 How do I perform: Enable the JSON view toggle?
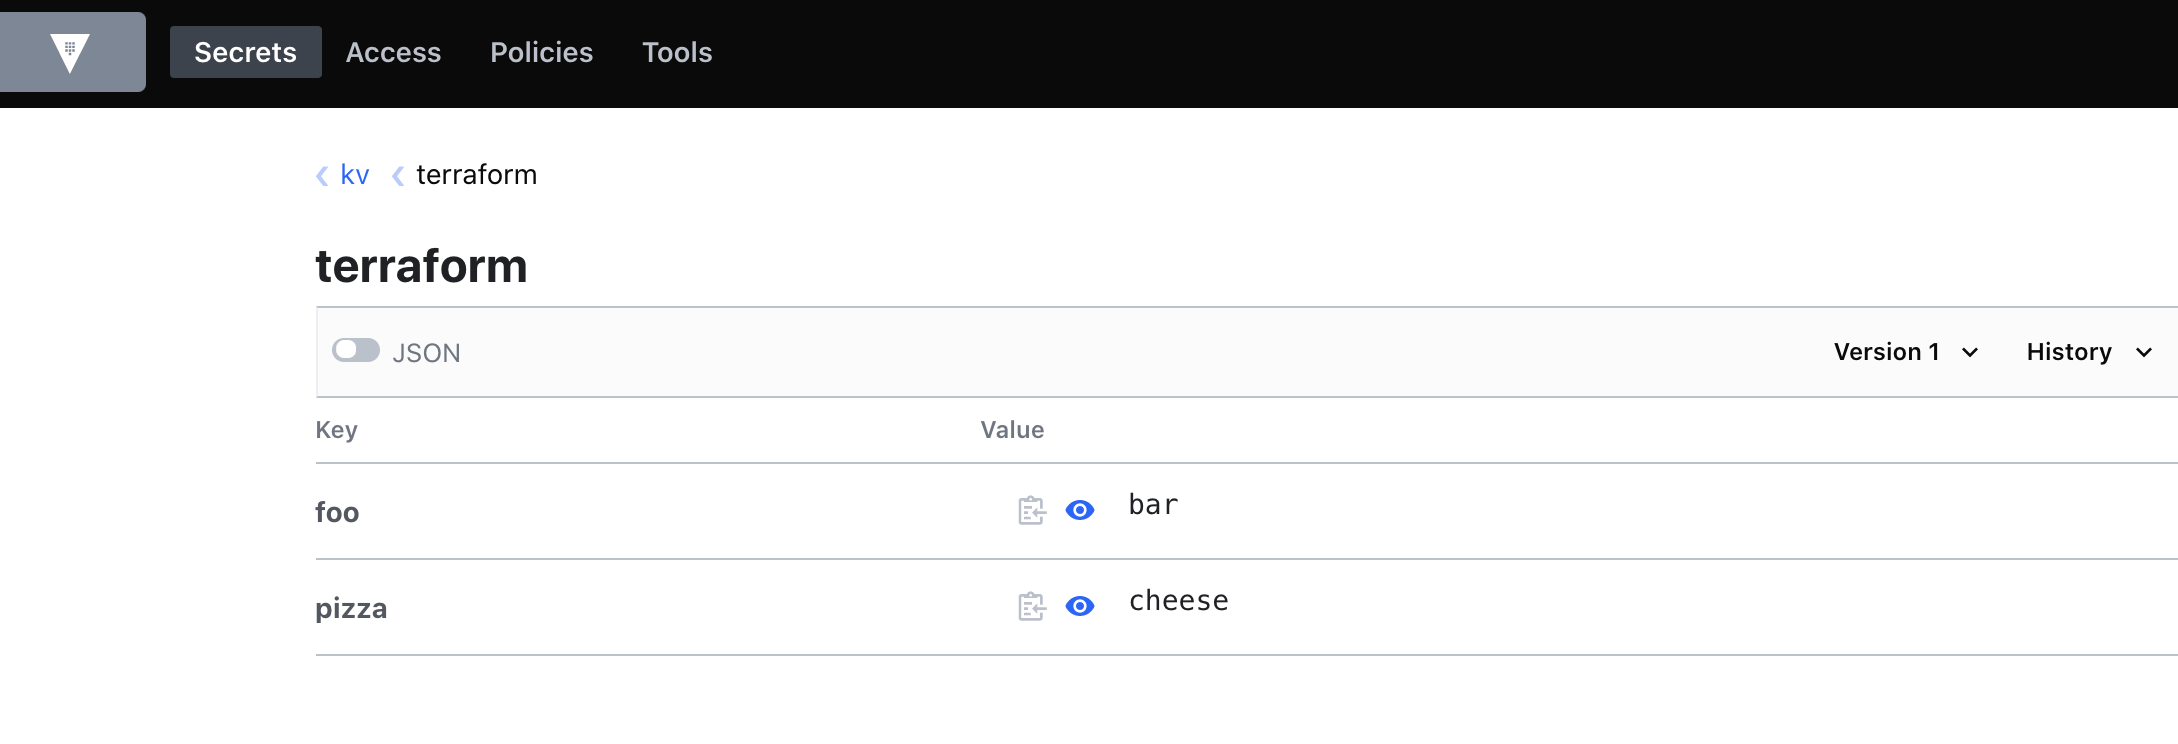(356, 351)
